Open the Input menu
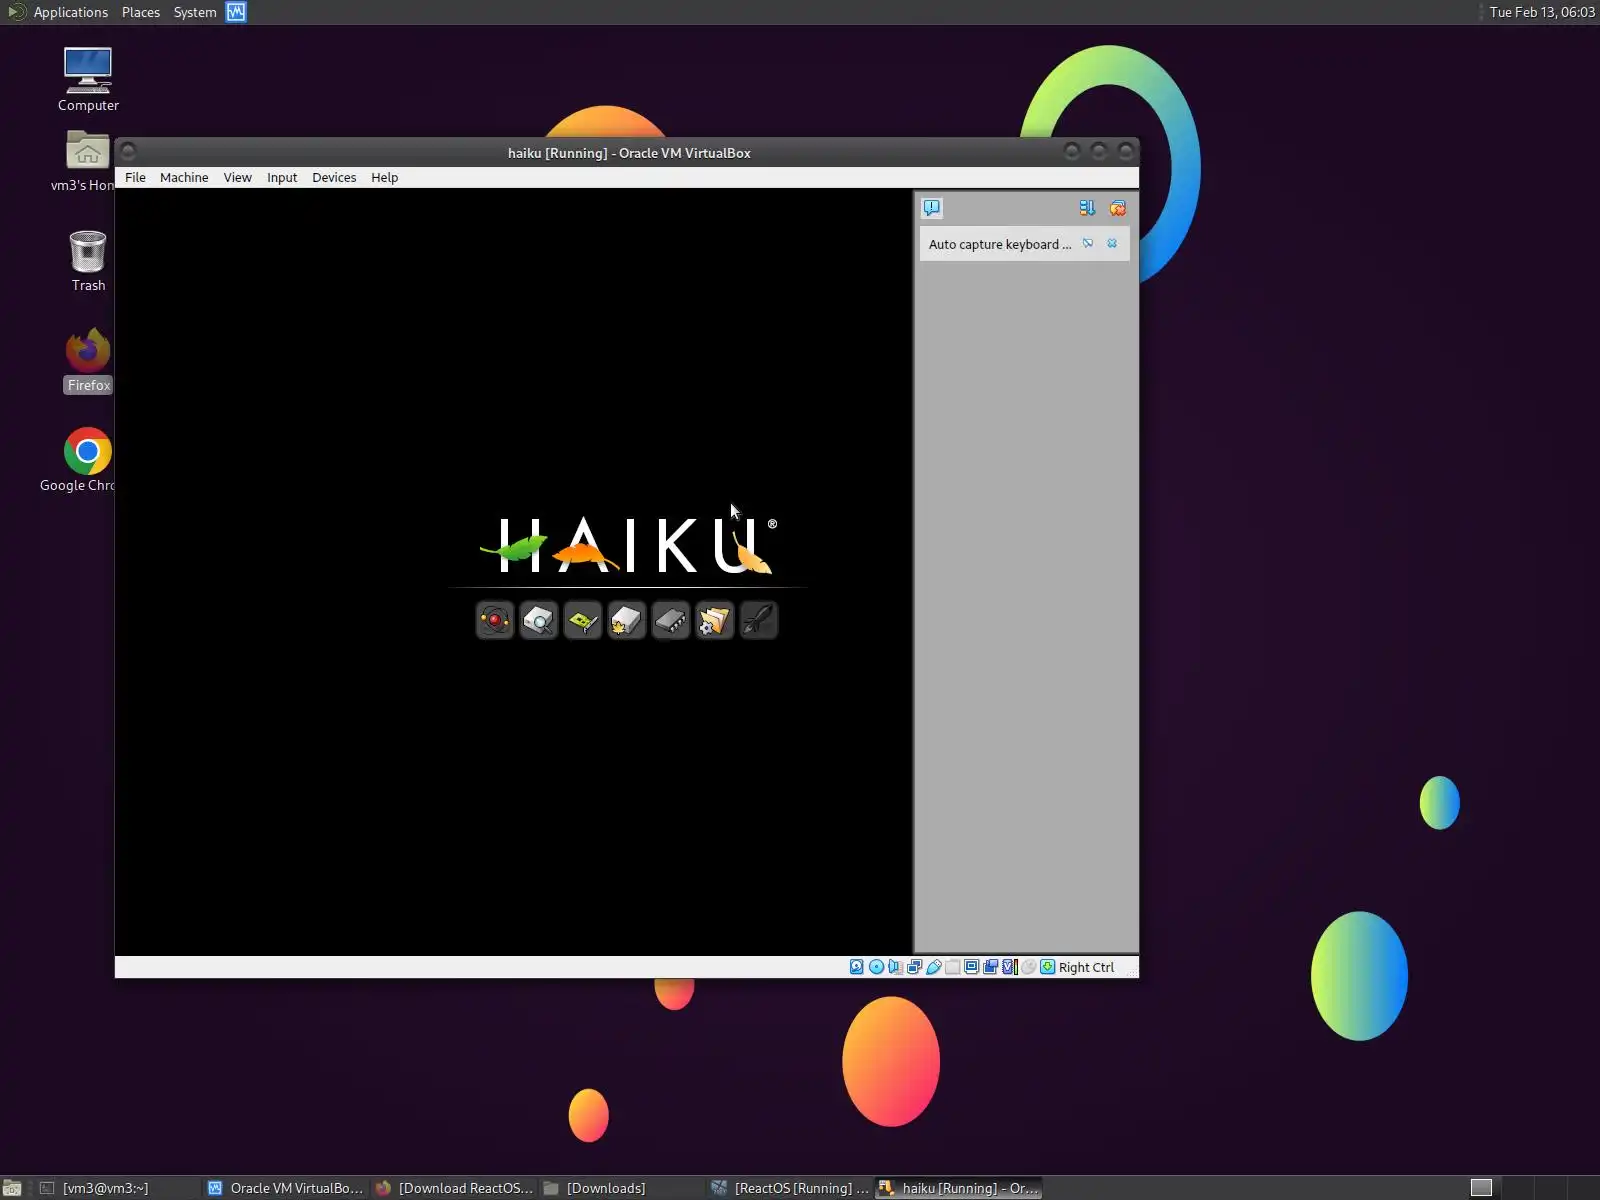This screenshot has width=1600, height=1200. point(282,178)
